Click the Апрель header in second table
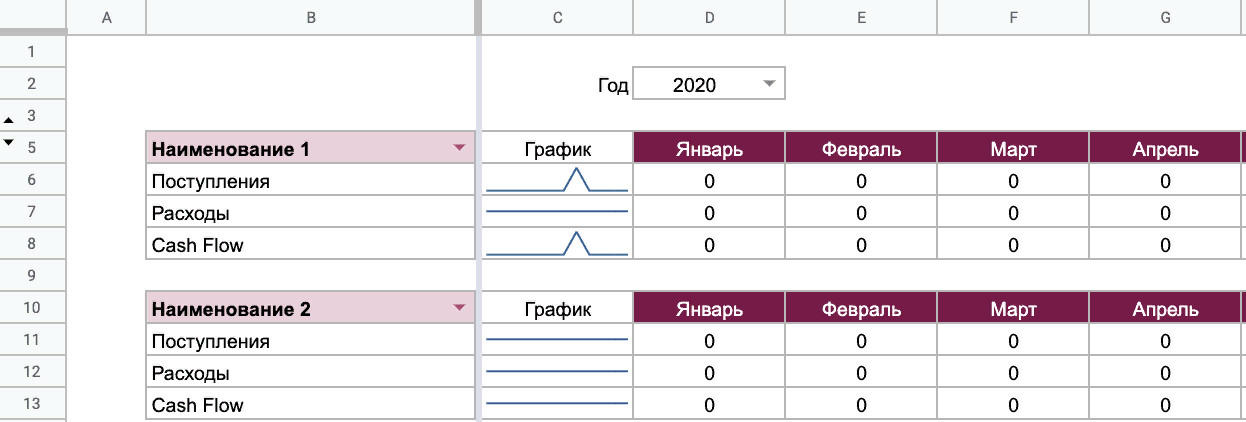Viewport: 1246px width, 422px height. [x=1165, y=309]
